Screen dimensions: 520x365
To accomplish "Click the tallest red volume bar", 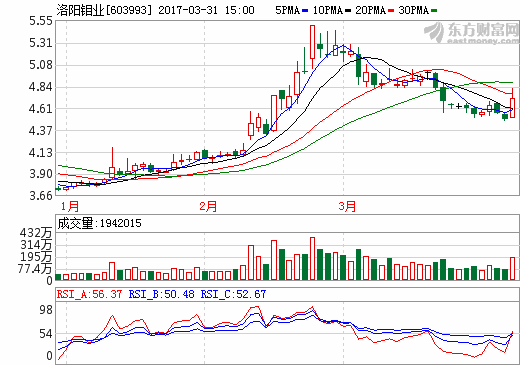I will [x=312, y=259].
